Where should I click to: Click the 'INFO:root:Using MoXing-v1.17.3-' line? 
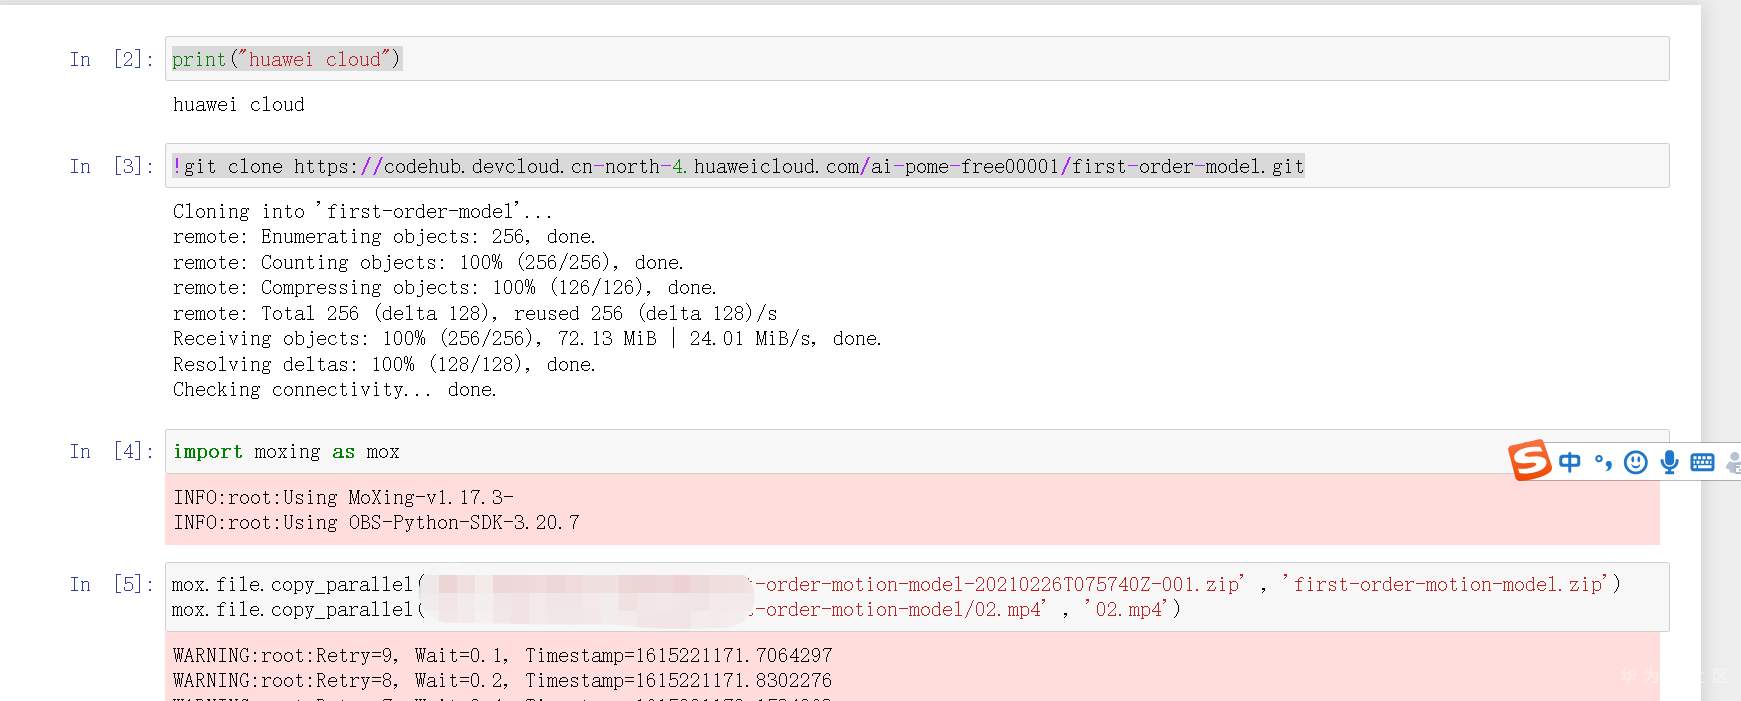coord(343,497)
